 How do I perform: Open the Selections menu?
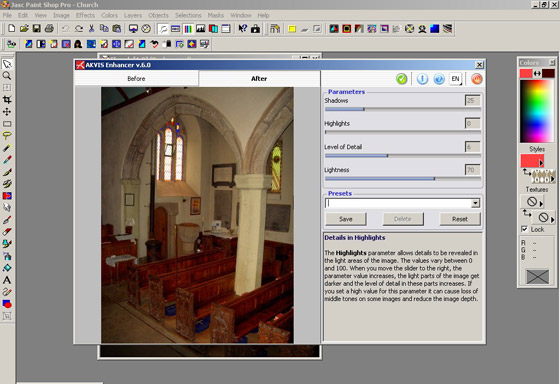(188, 15)
